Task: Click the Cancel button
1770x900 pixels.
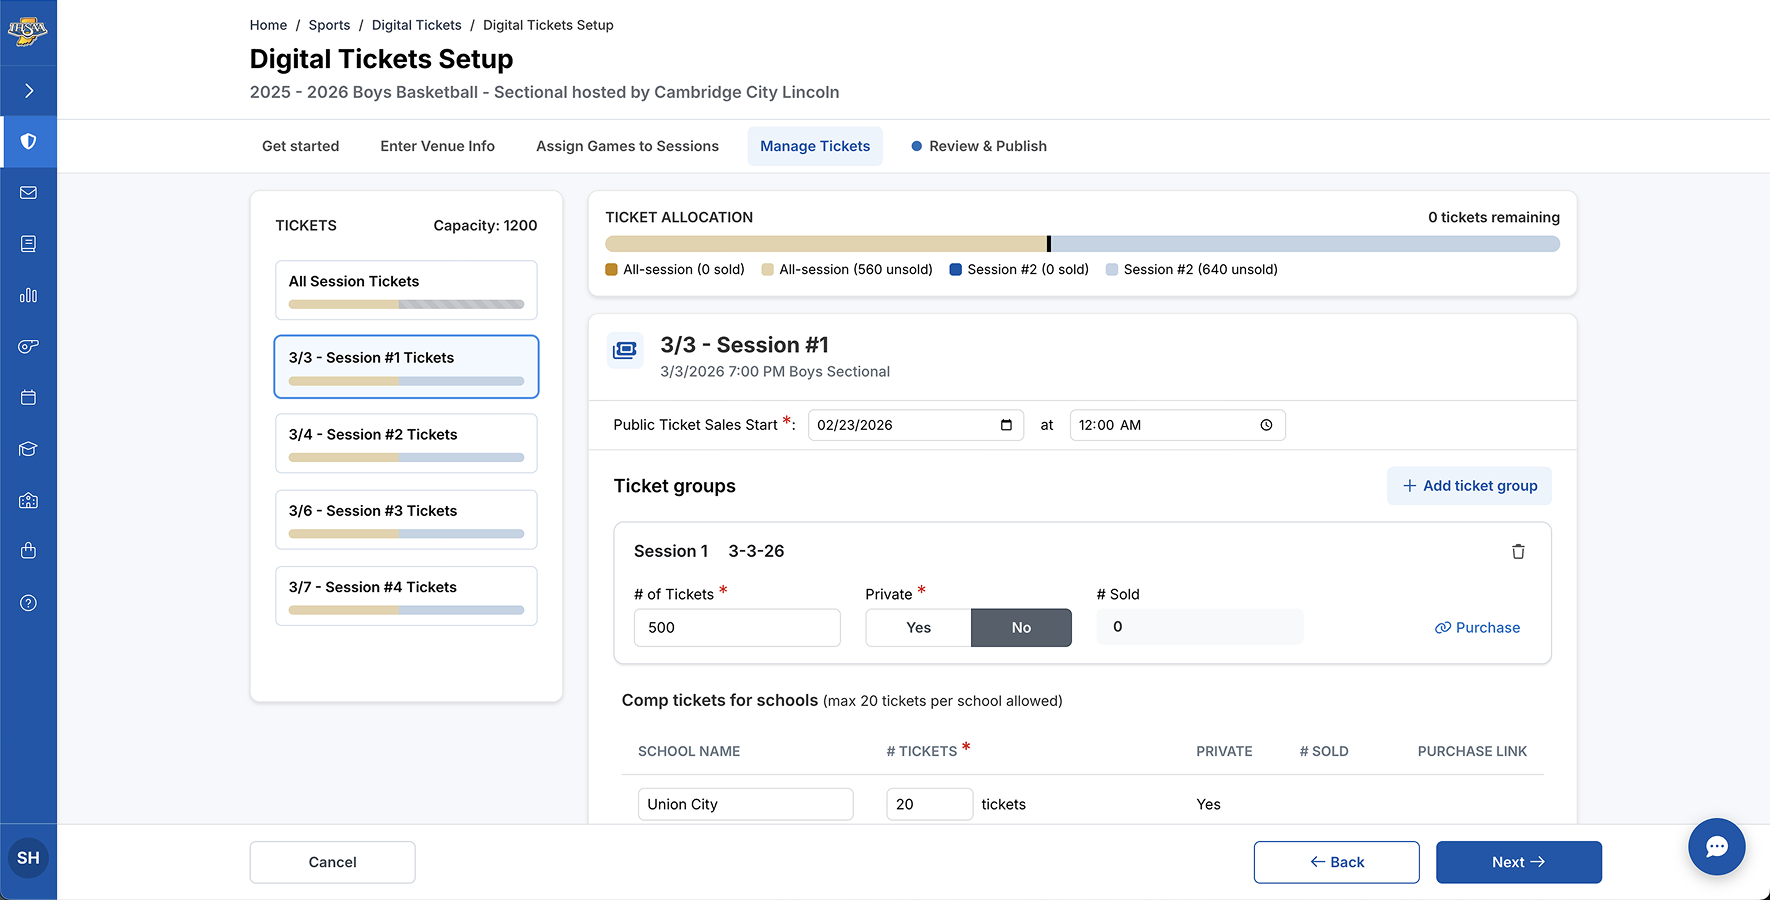Action: (x=333, y=862)
